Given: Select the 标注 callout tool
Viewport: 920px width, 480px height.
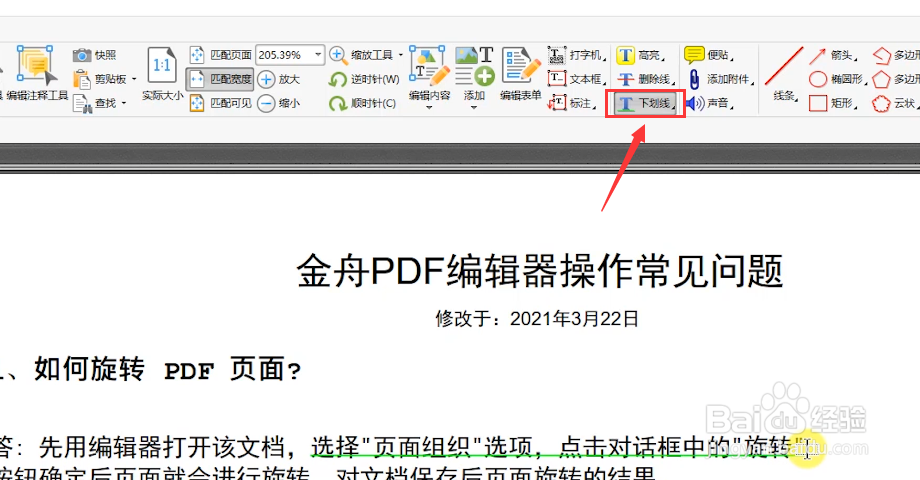Looking at the screenshot, I should point(571,103).
